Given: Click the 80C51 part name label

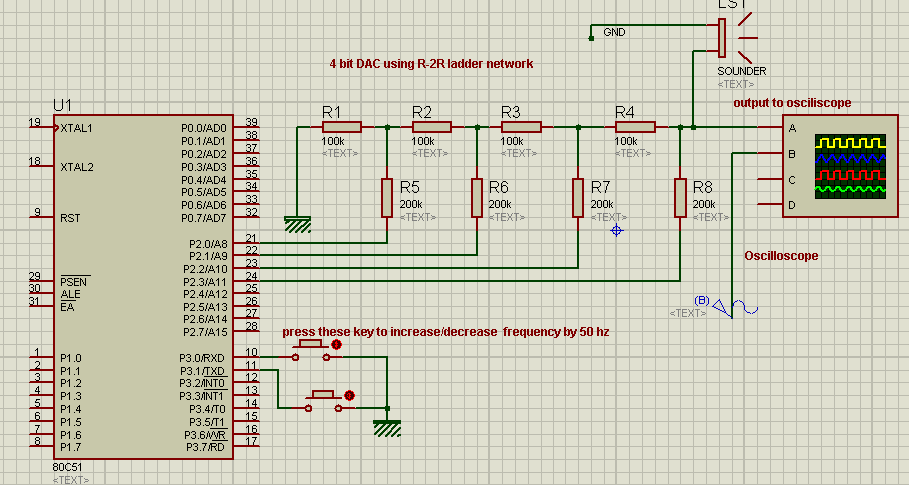Looking at the screenshot, I should click(x=67, y=467).
